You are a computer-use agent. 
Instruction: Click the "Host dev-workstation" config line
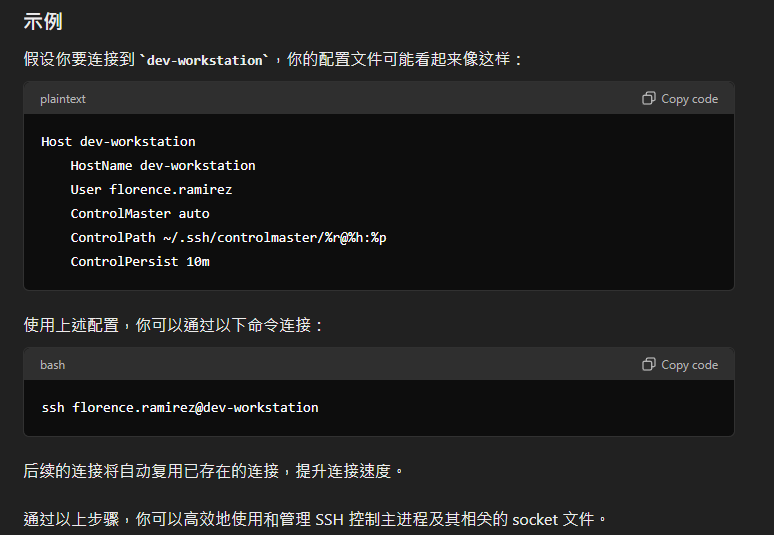click(x=118, y=142)
